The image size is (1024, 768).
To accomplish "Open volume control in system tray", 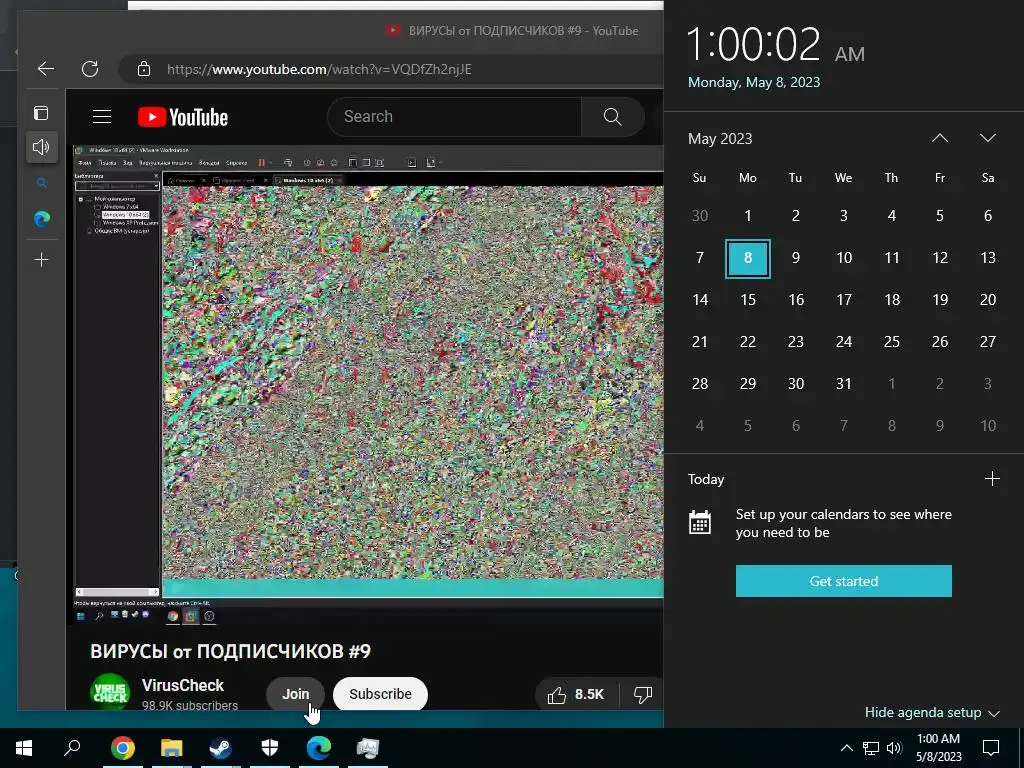I will coord(894,748).
